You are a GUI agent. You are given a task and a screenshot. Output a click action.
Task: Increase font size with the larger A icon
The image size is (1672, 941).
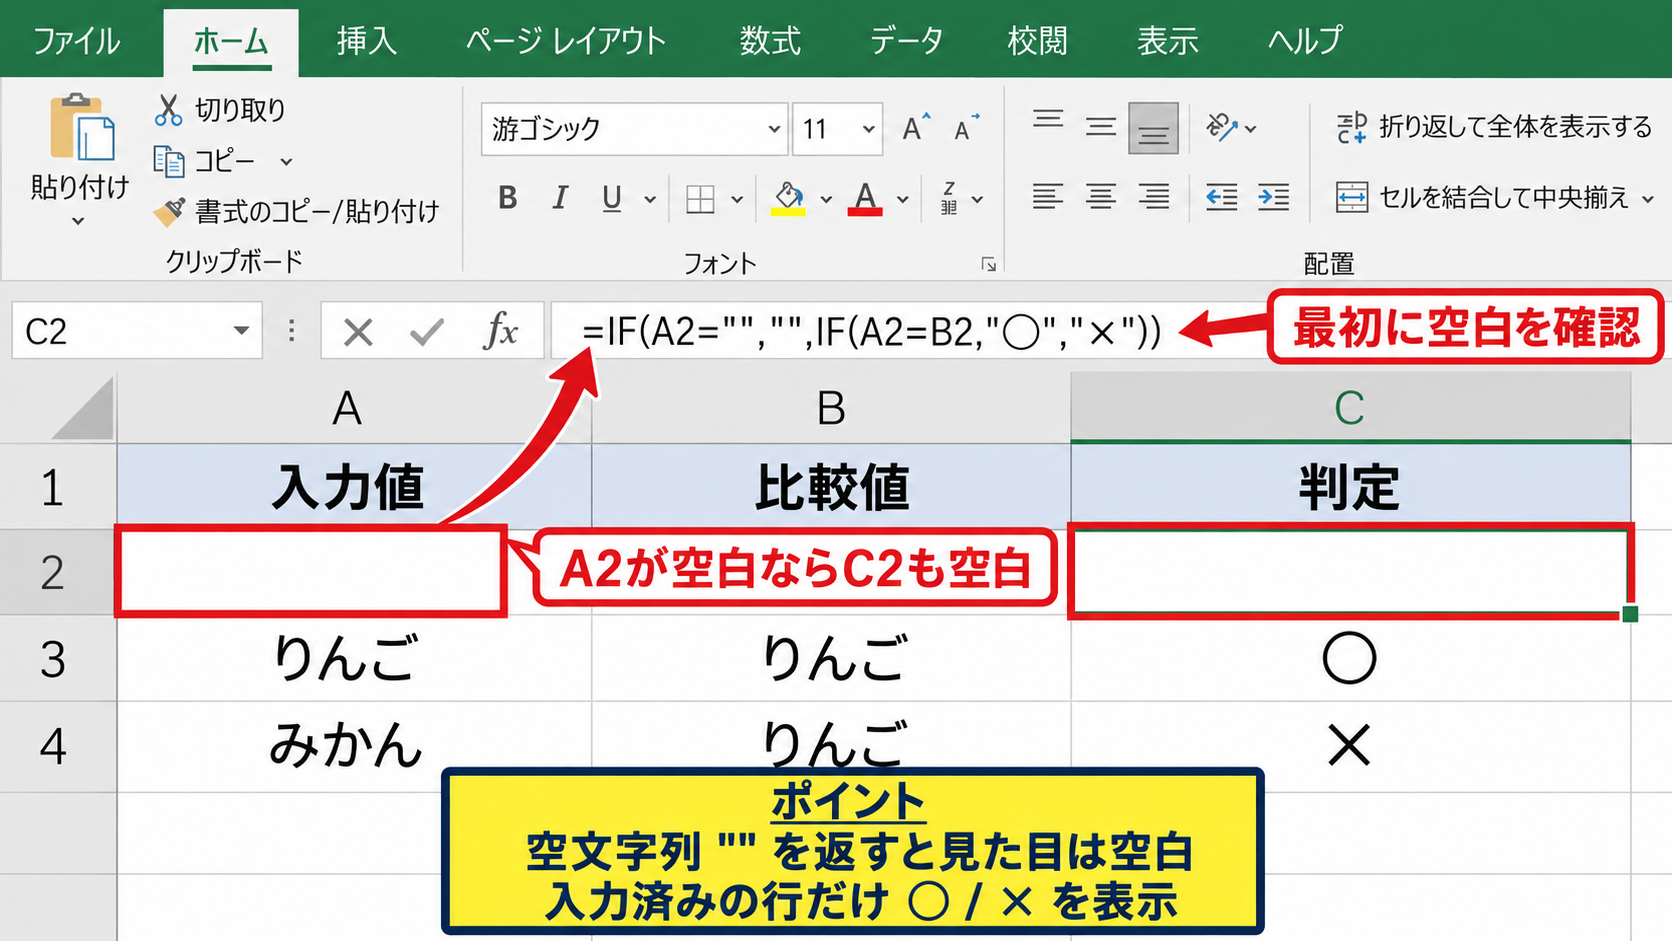click(915, 128)
